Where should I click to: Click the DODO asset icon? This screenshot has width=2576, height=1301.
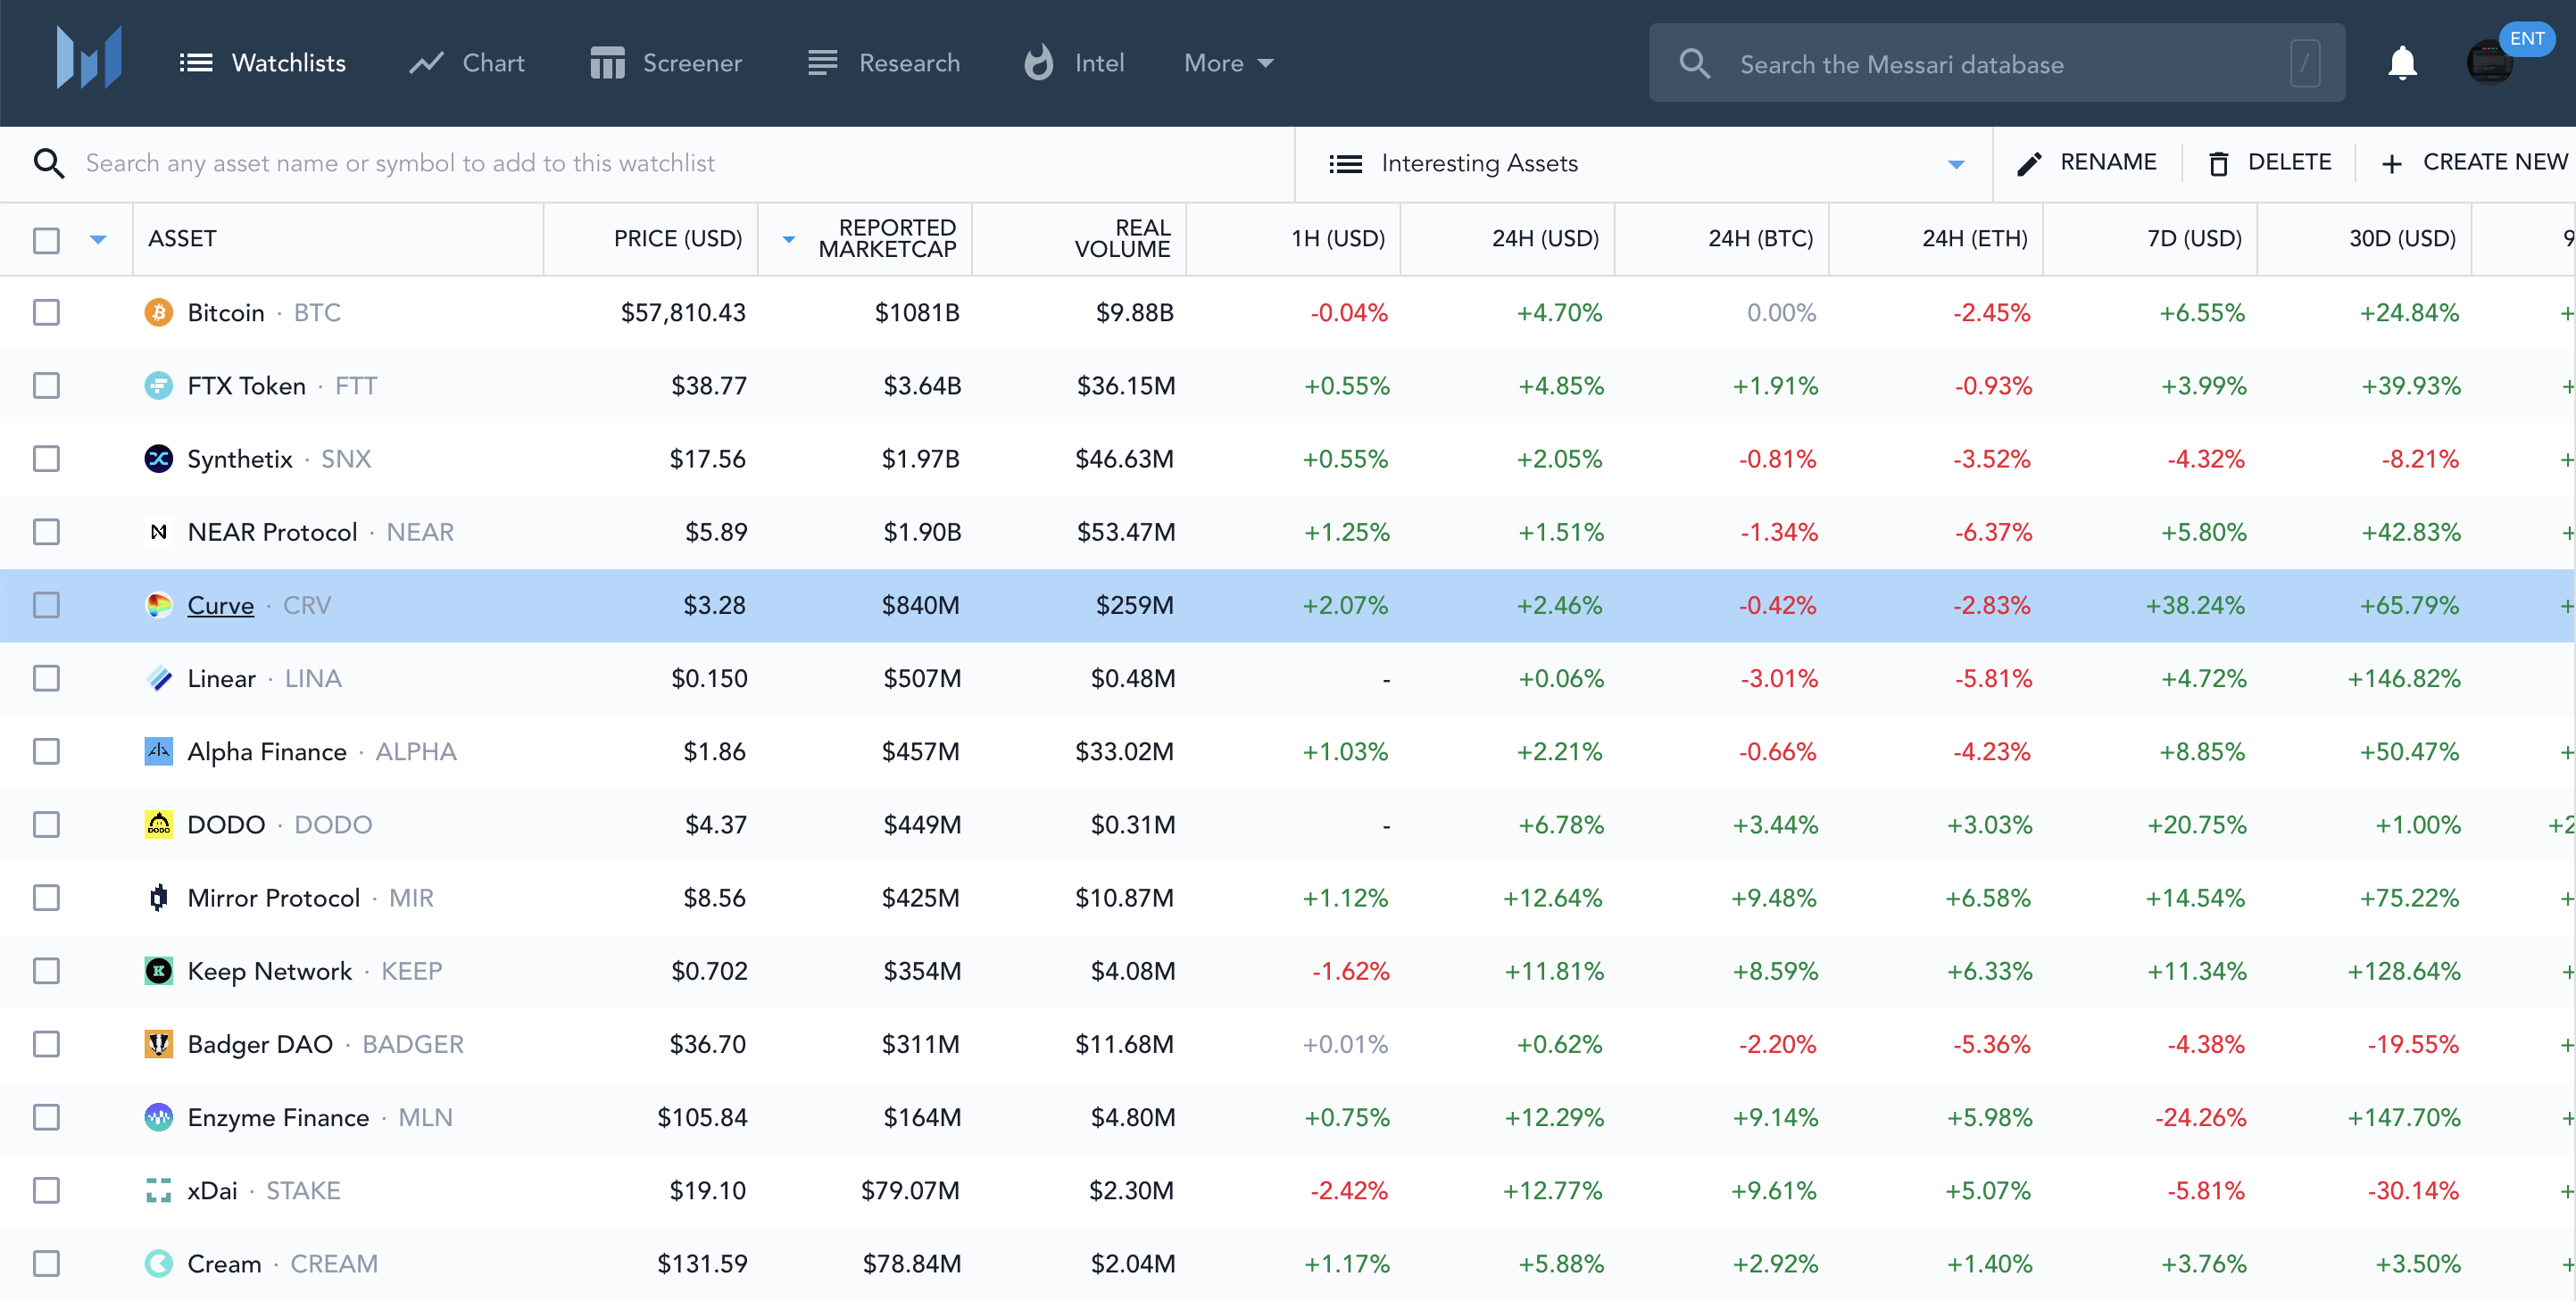pos(158,825)
